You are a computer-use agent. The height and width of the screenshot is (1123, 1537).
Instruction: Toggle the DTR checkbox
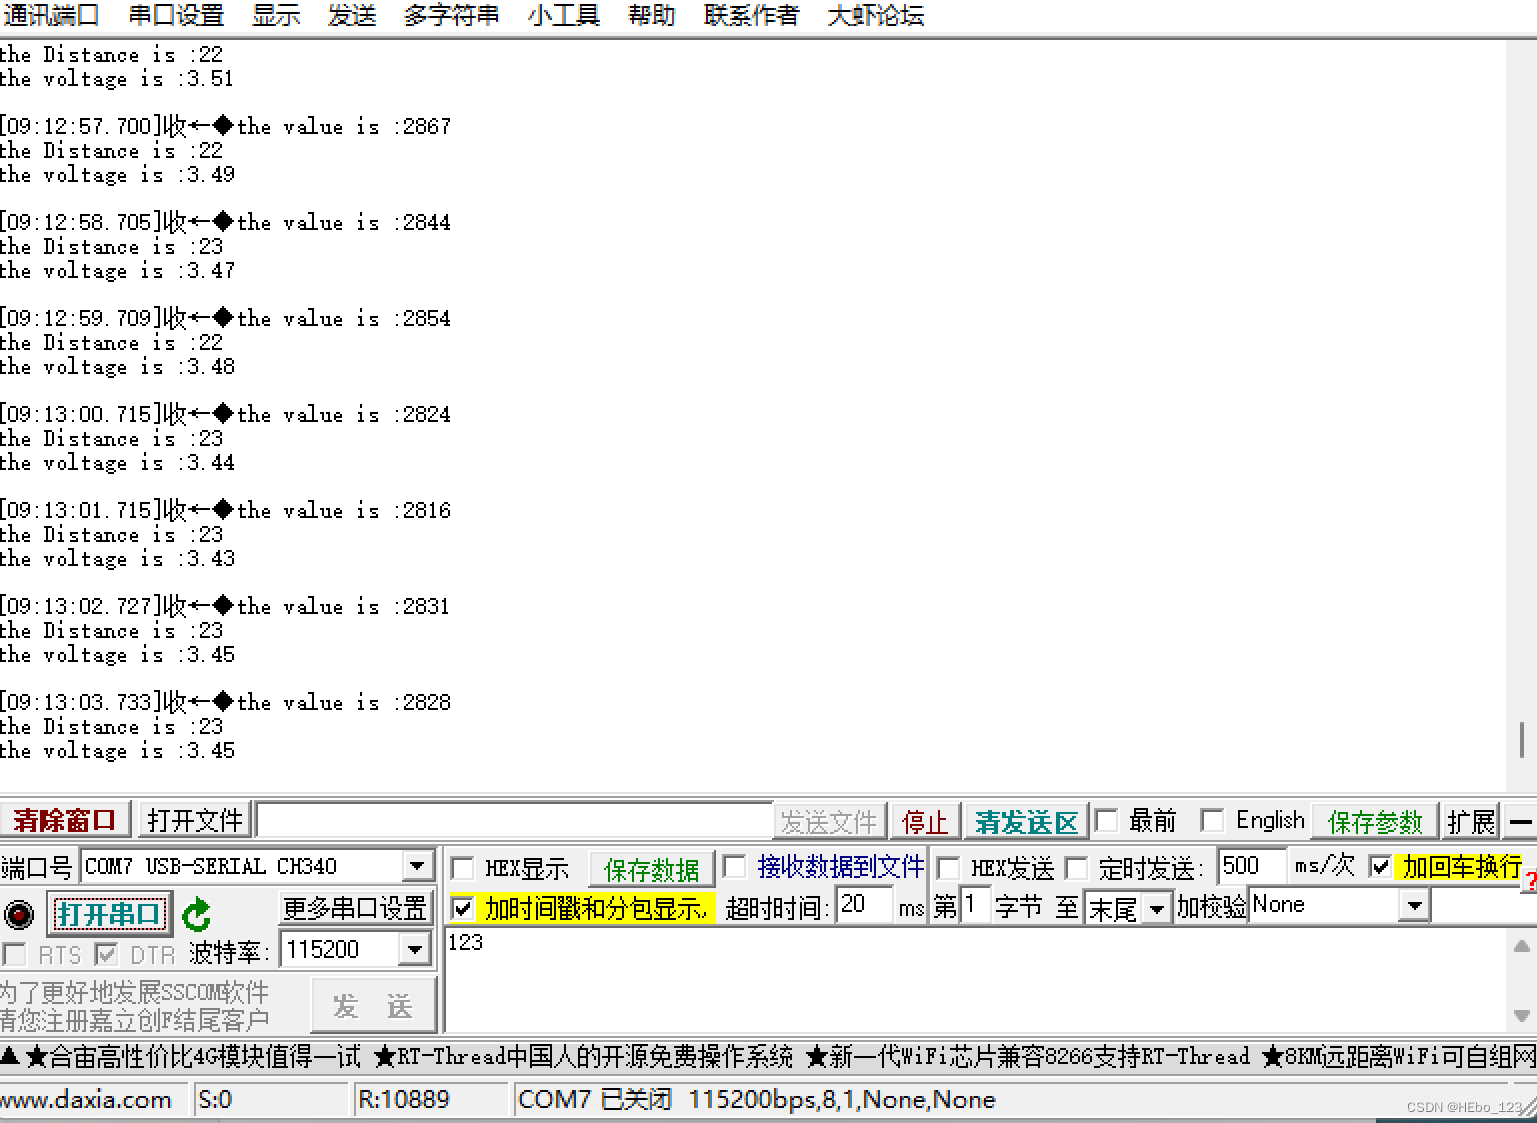tap(106, 954)
